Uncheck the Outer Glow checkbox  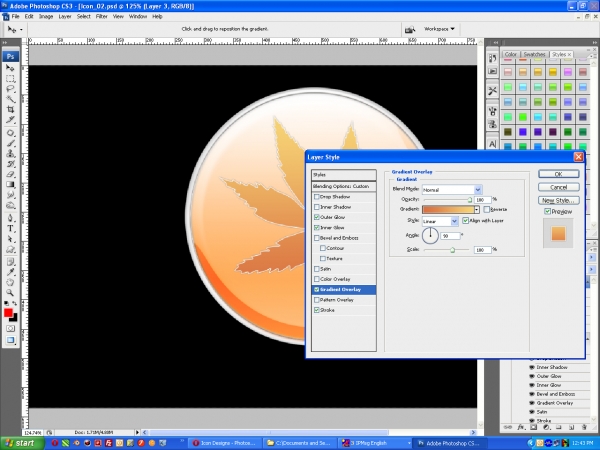tap(316, 217)
